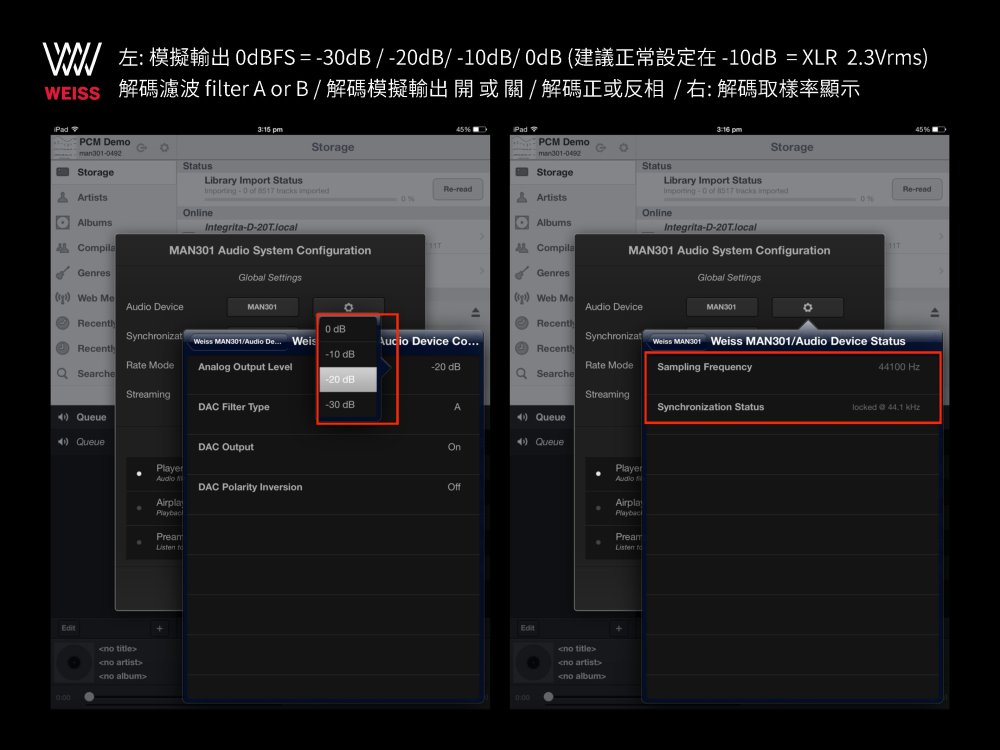
Task: Open Web Media antenna item, left iPad
Action: pyautogui.click(x=84, y=298)
